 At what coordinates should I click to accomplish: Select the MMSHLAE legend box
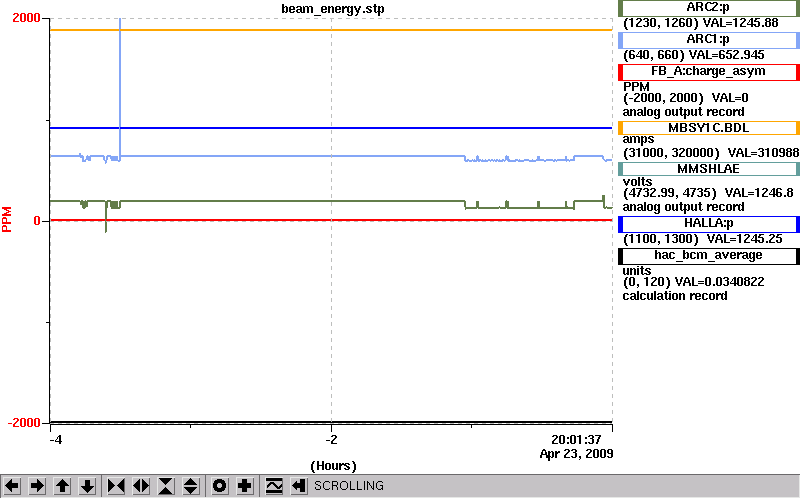coord(708,169)
